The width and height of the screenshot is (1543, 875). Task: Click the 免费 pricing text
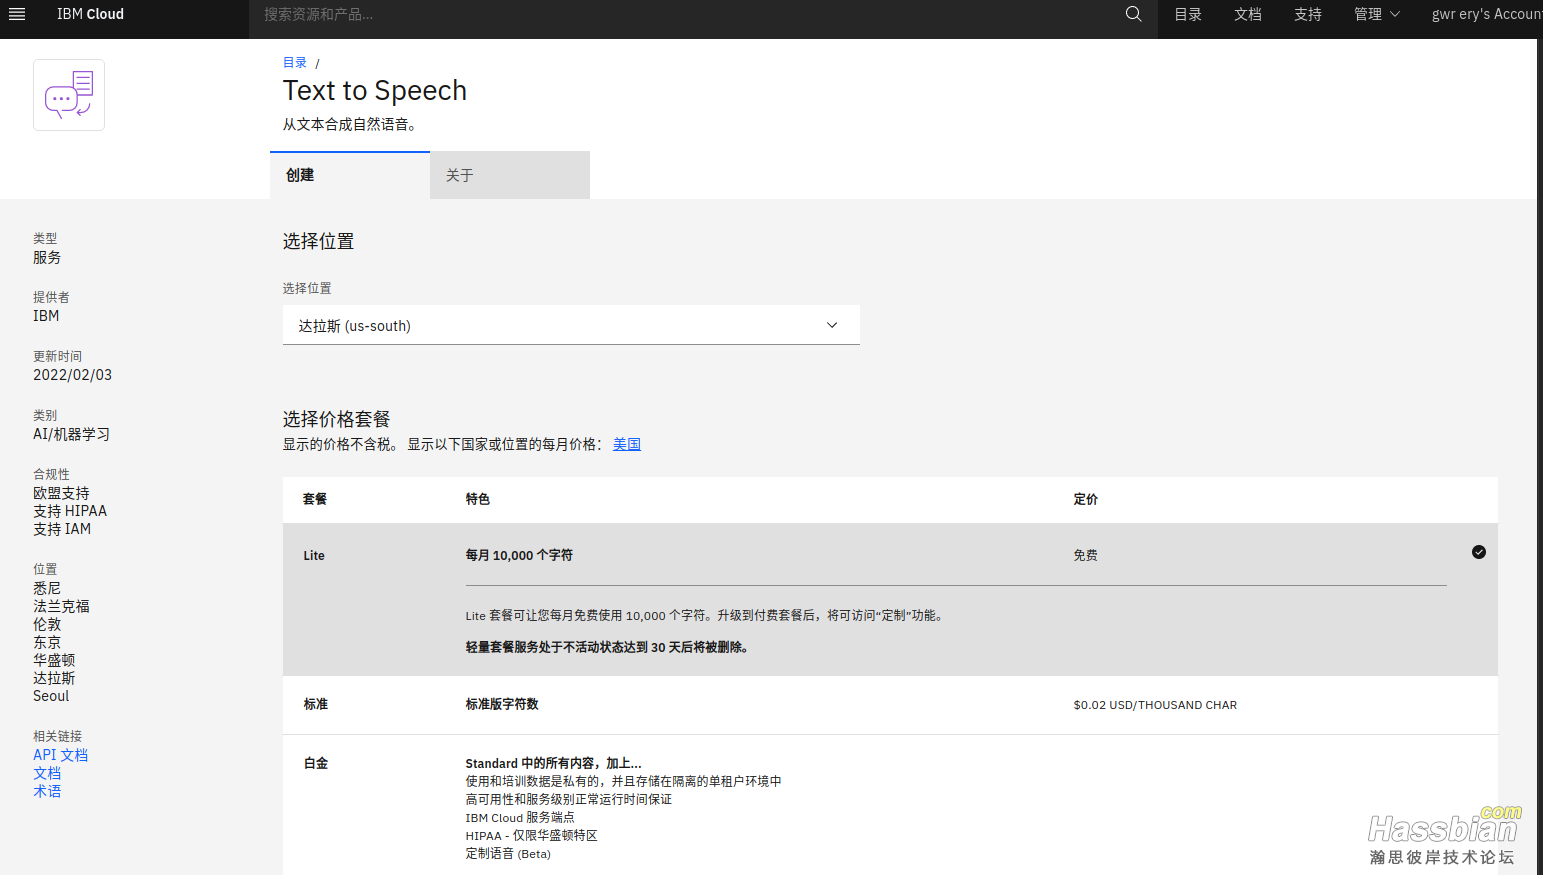1085,555
